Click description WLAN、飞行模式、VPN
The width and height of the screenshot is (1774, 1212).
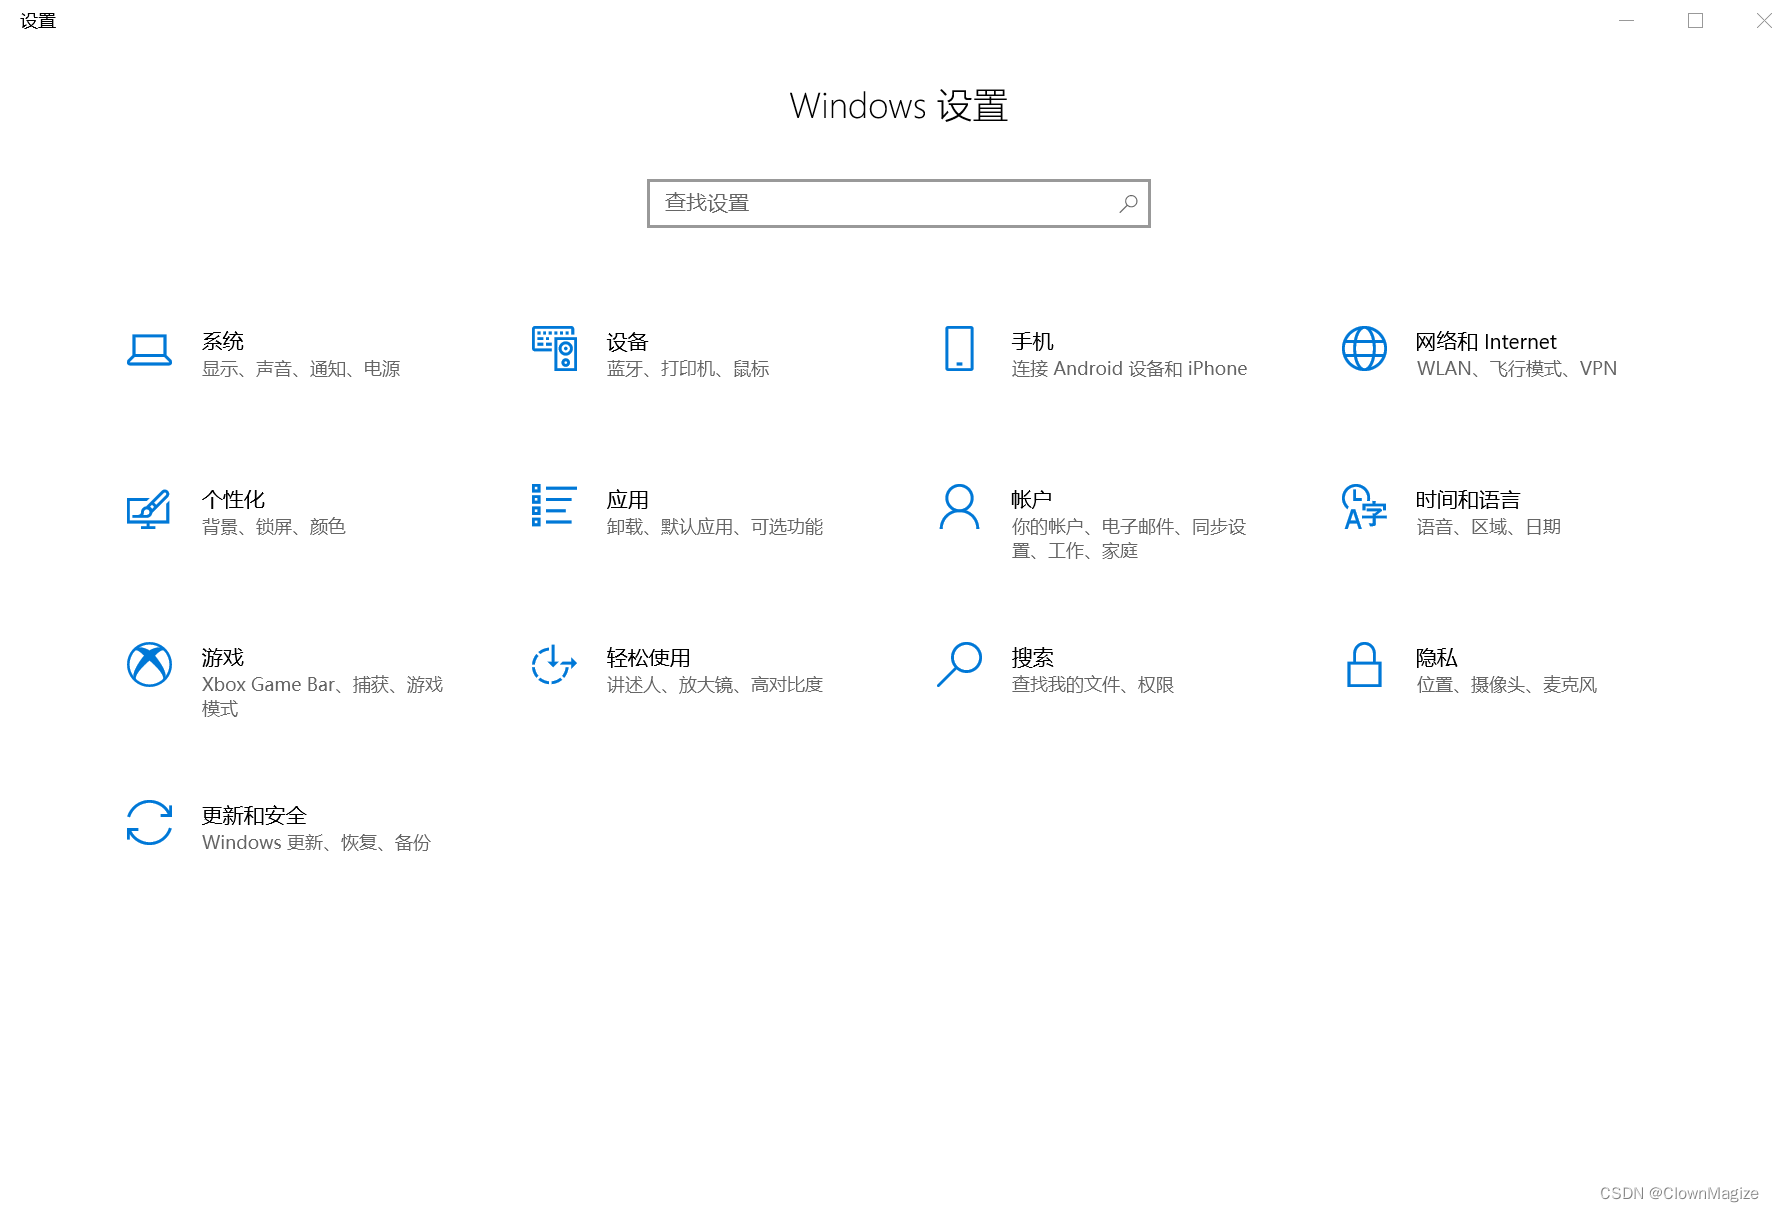click(1516, 369)
